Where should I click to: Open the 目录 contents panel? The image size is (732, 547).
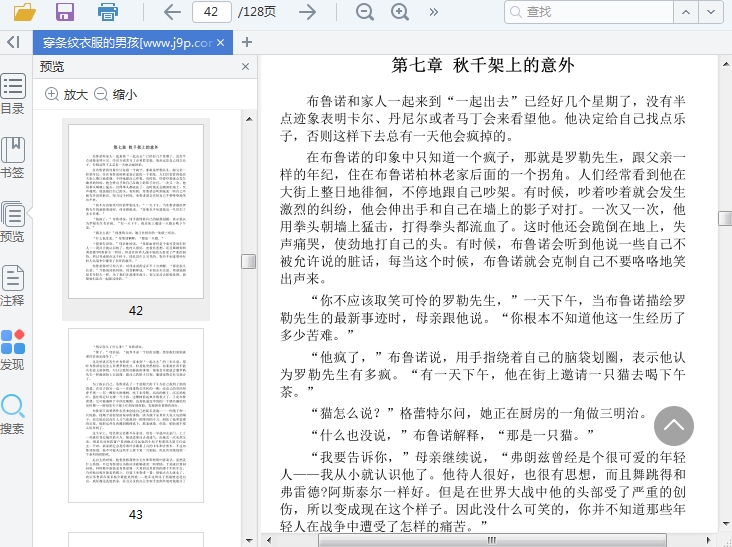pos(13,93)
